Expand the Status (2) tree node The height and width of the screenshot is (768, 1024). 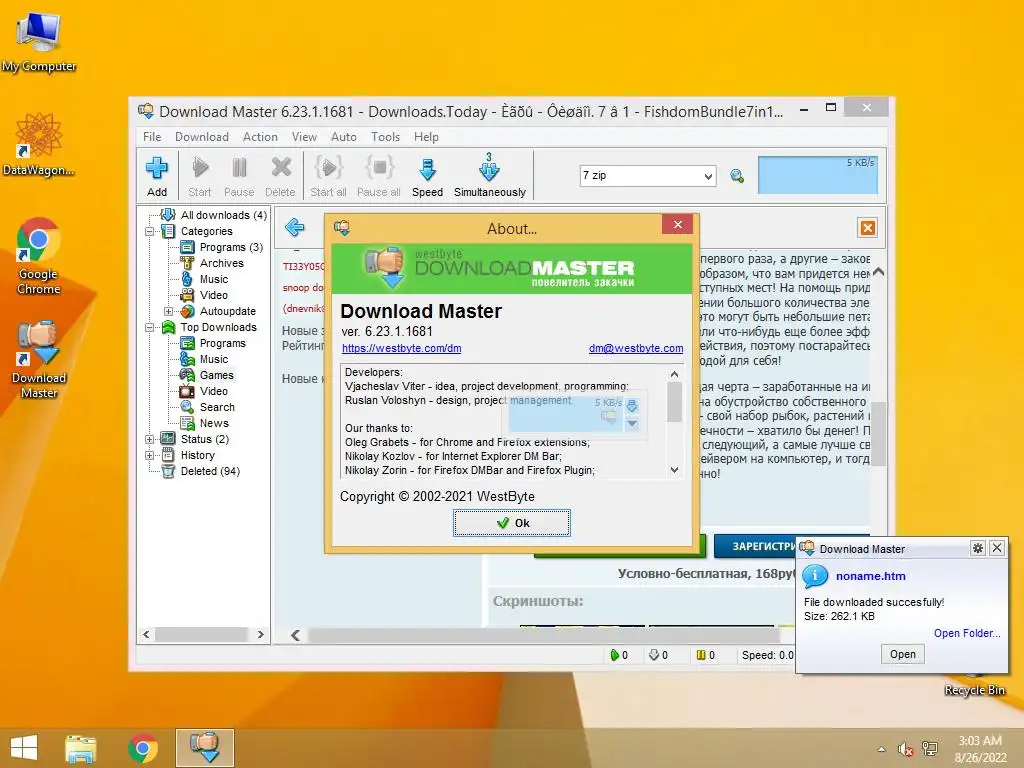point(150,439)
